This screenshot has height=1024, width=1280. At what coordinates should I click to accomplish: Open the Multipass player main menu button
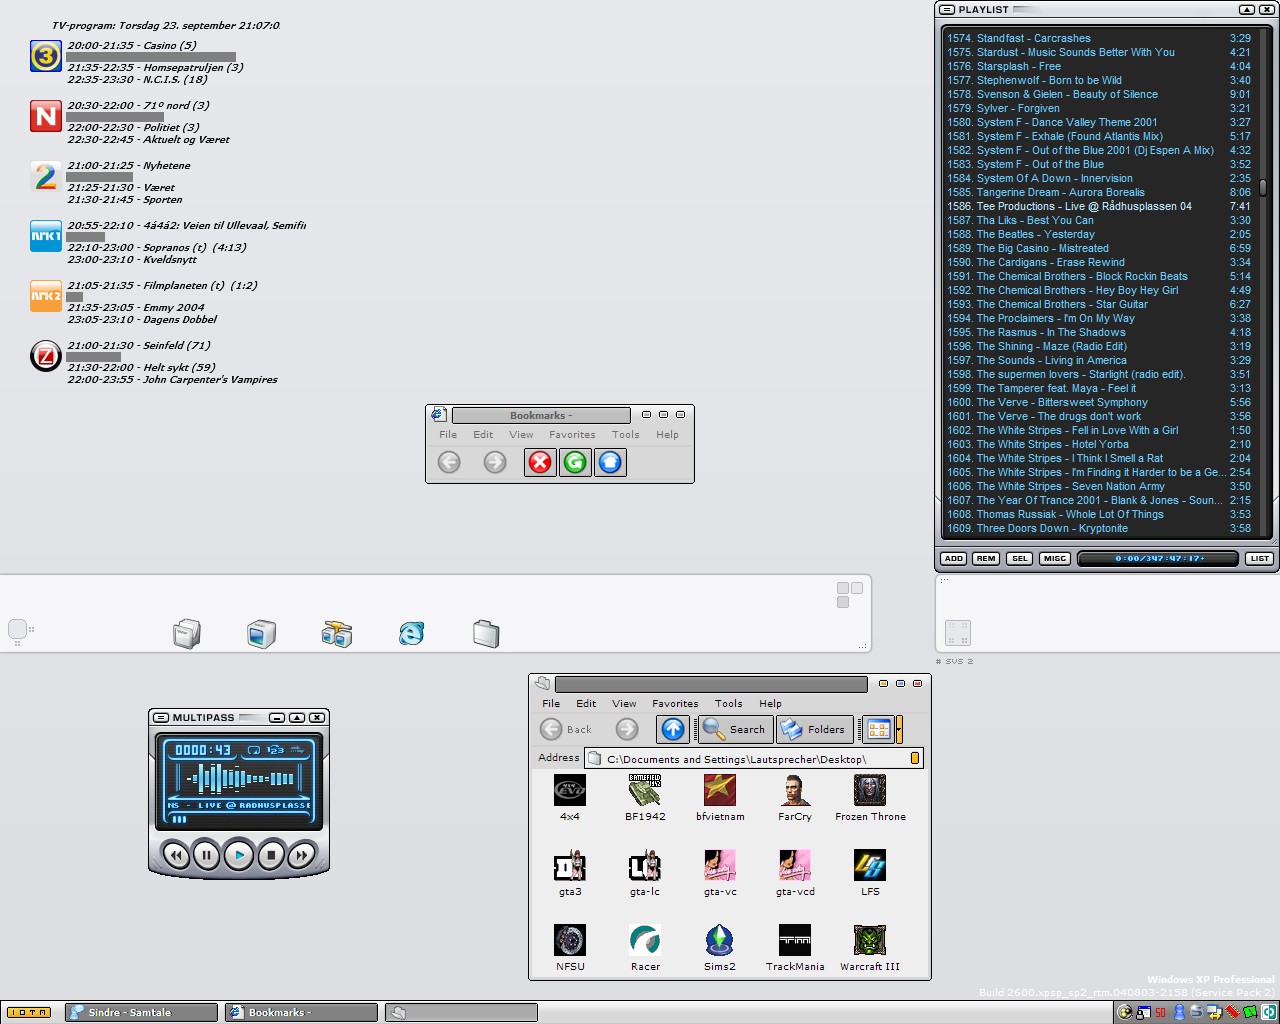coord(161,718)
